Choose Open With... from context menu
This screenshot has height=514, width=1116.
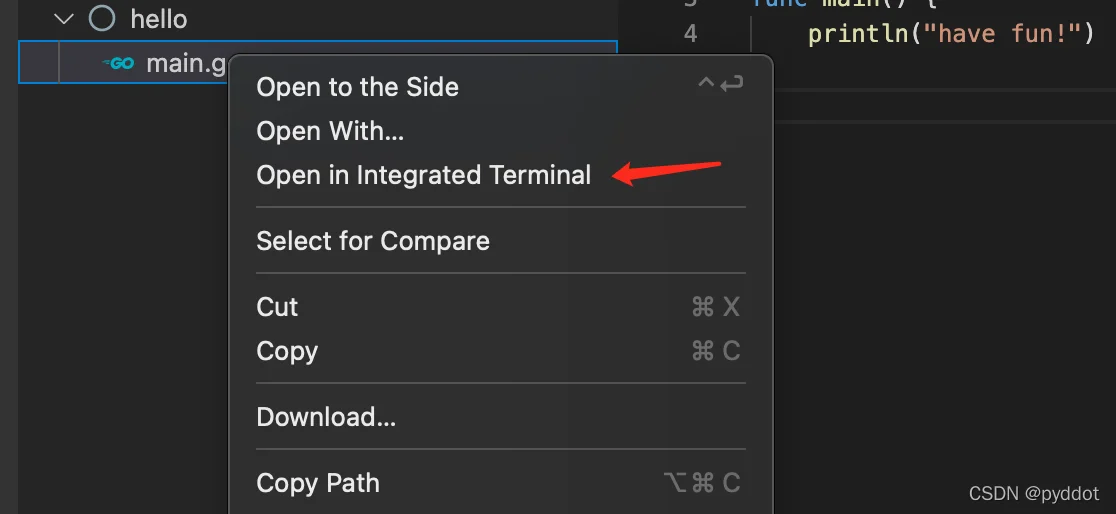[x=330, y=131]
